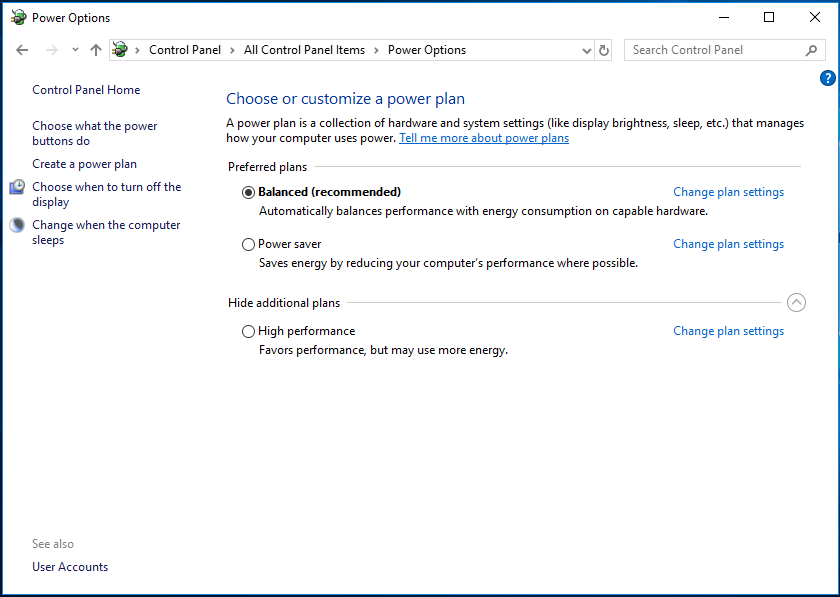Click the up-one-level arrow

[95, 49]
